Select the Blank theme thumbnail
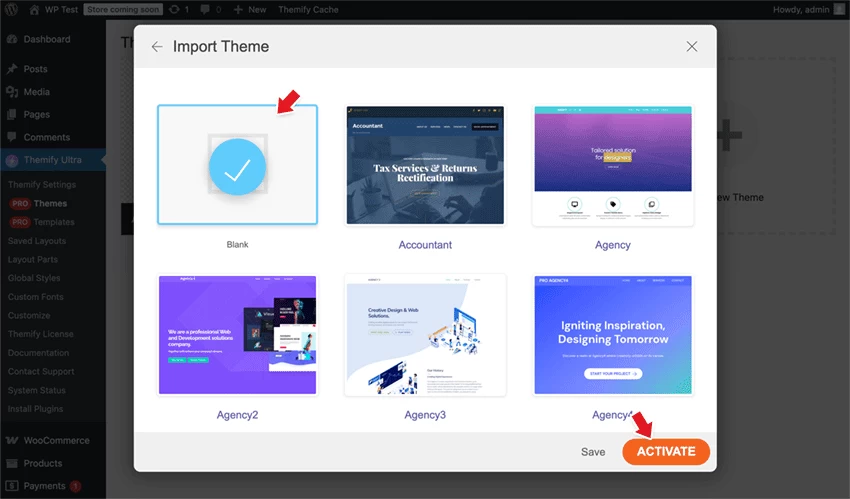Screen dimensions: 850x499 (x=237, y=165)
